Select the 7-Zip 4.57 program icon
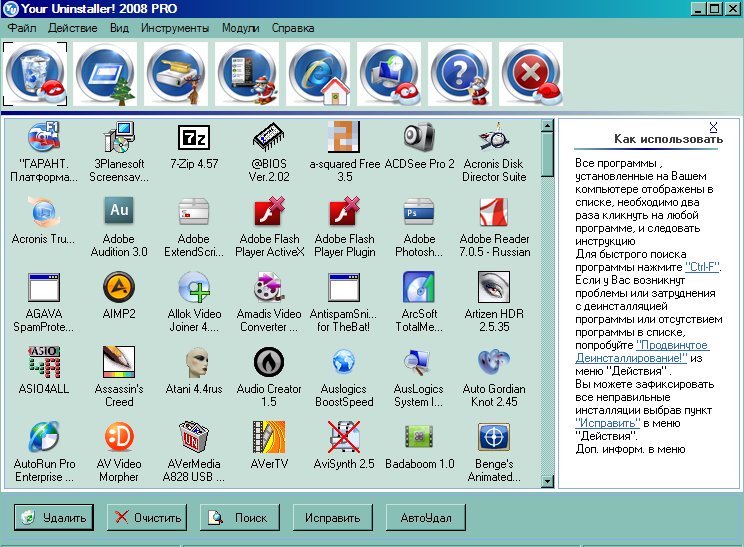The image size is (744, 547). pos(194,138)
